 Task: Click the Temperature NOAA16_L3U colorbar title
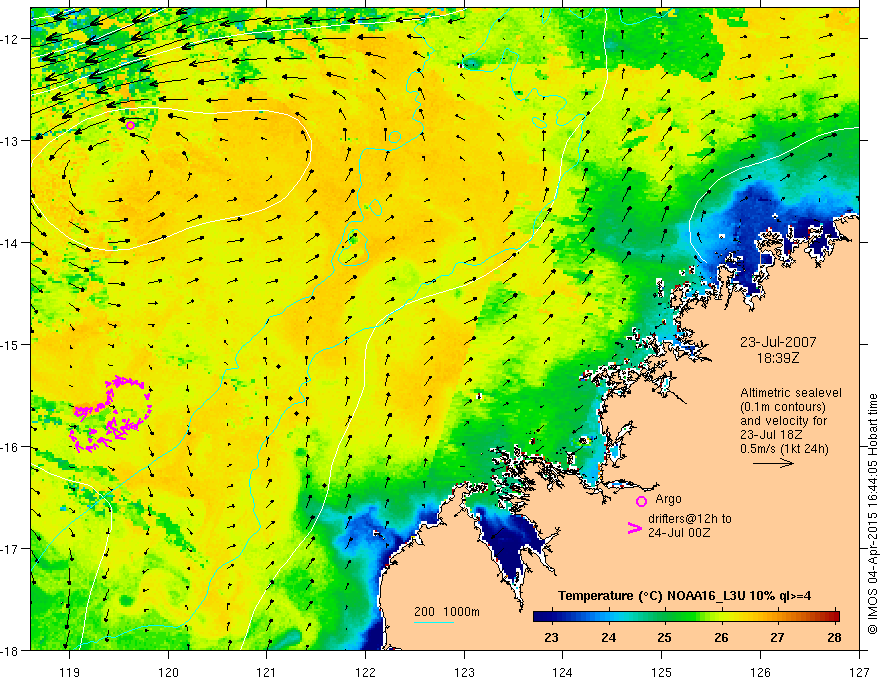pyautogui.click(x=684, y=596)
